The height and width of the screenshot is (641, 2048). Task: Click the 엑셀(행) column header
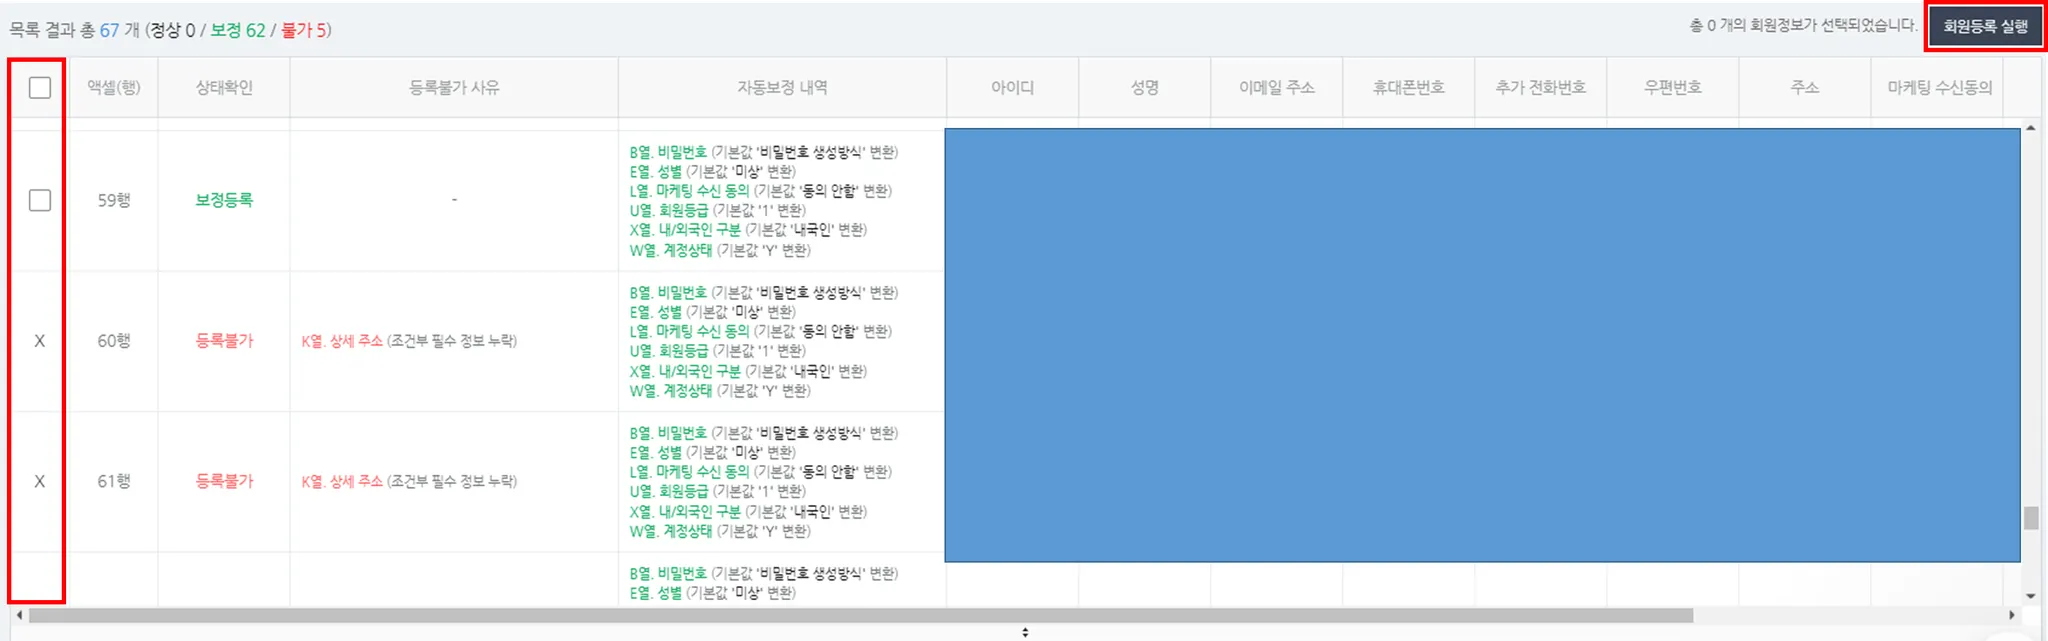pyautogui.click(x=114, y=88)
